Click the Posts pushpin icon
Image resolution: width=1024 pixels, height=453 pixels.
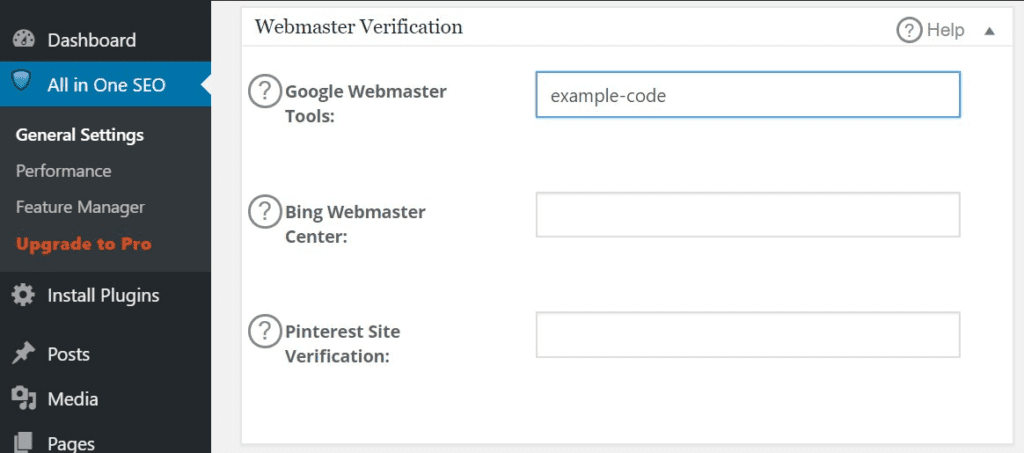point(24,354)
